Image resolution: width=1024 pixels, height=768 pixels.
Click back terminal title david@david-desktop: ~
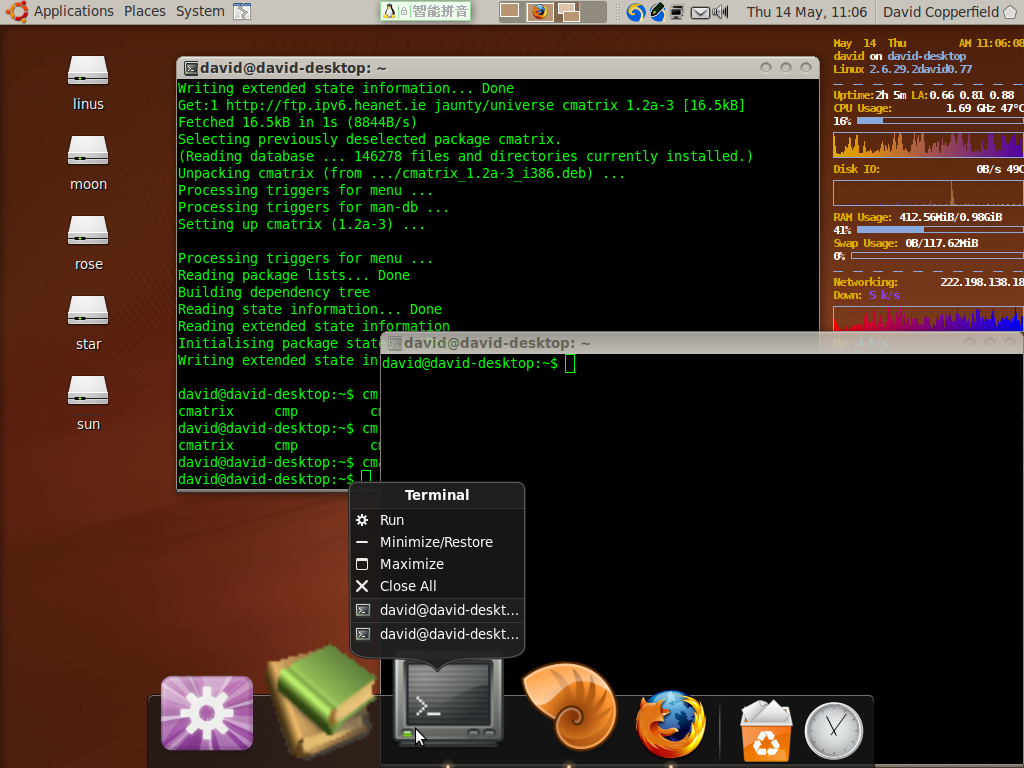coord(293,68)
